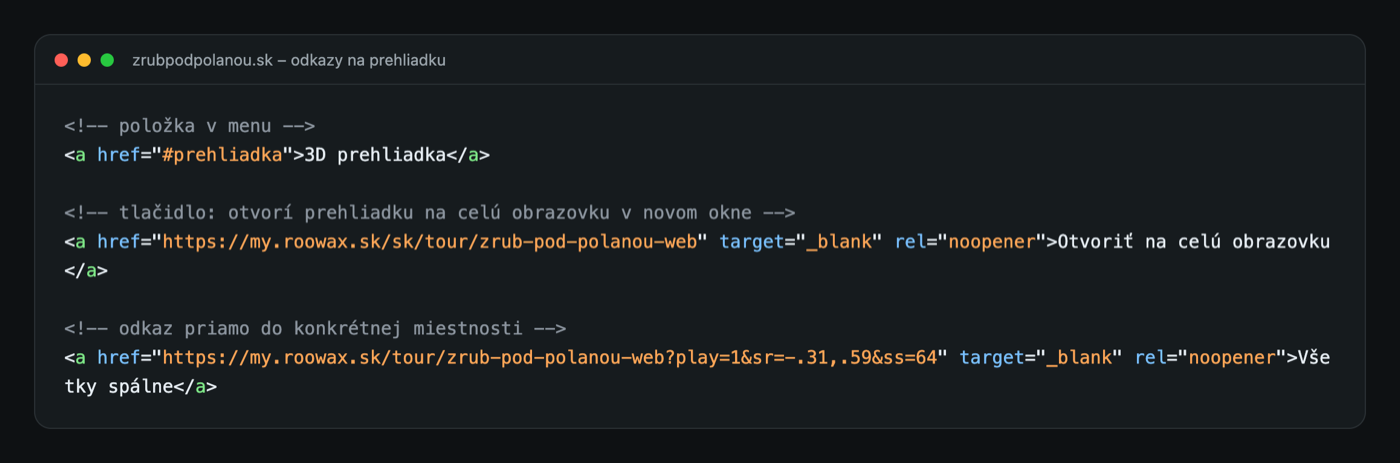Select comment 'odkaz priamo do konkrétnej miestnosti'
The height and width of the screenshot is (463, 1400).
click(315, 328)
